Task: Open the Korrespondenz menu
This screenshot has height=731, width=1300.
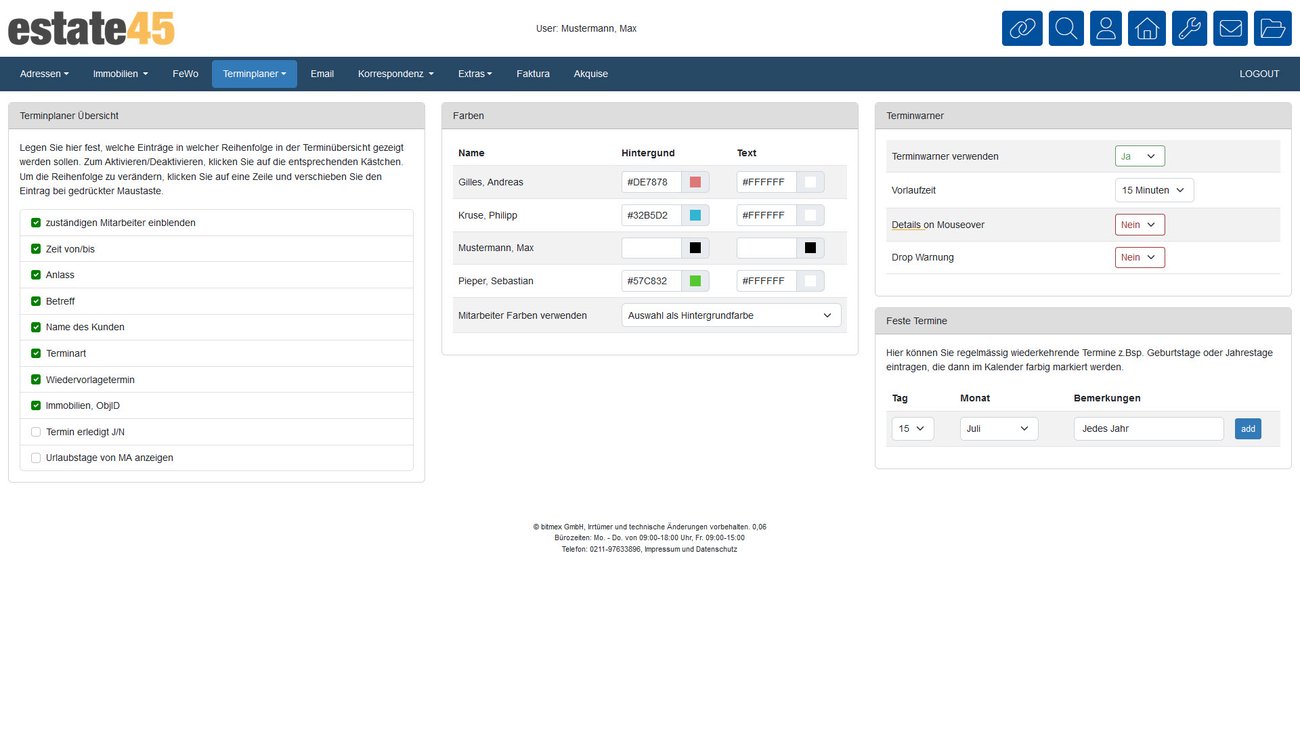Action: [x=396, y=74]
